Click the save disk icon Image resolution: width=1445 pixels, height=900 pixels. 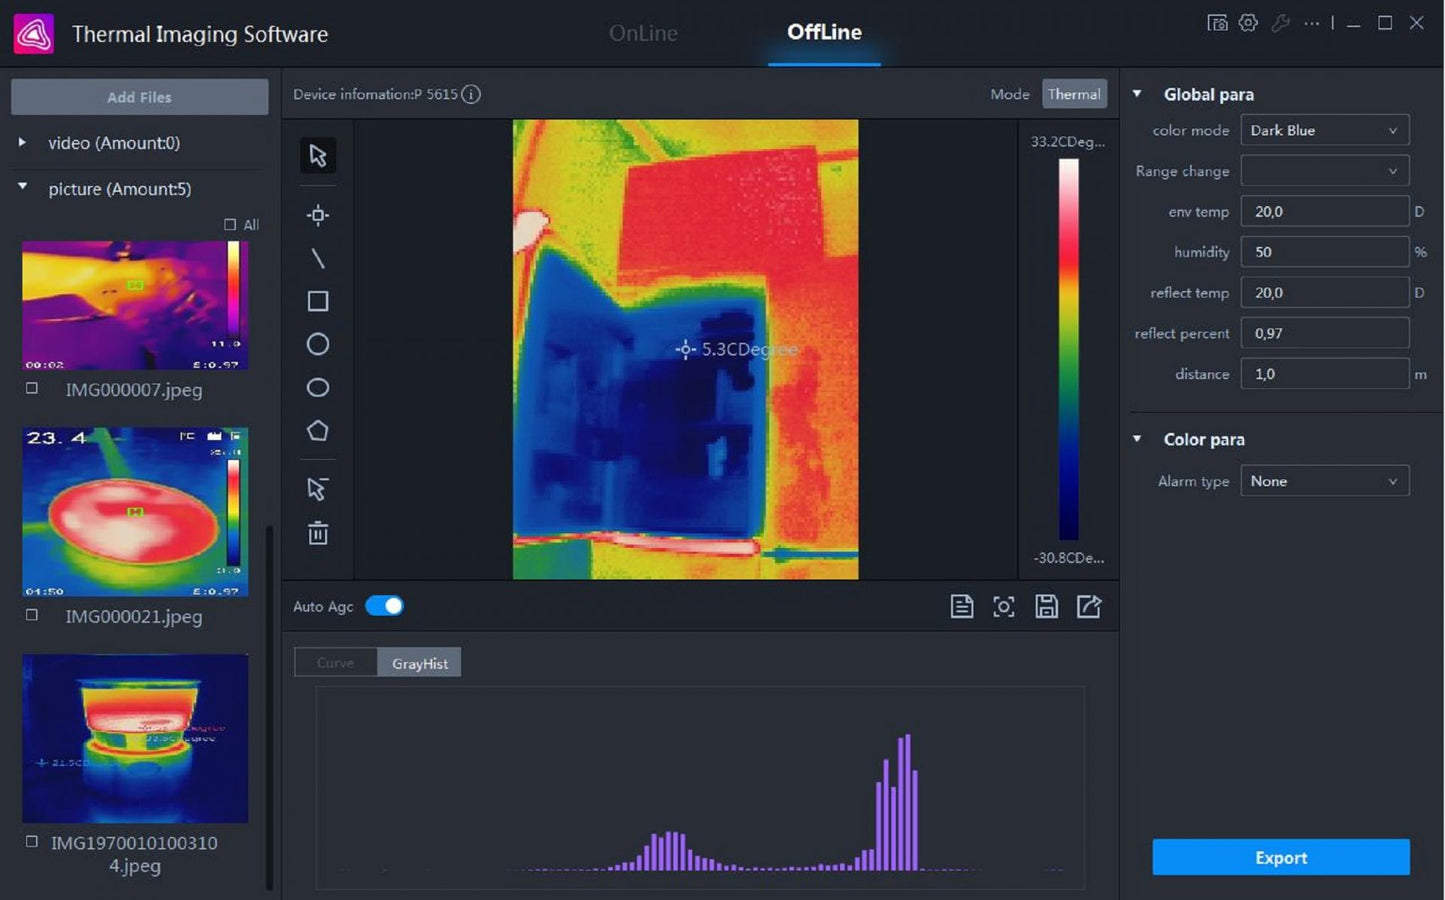[x=1046, y=606]
